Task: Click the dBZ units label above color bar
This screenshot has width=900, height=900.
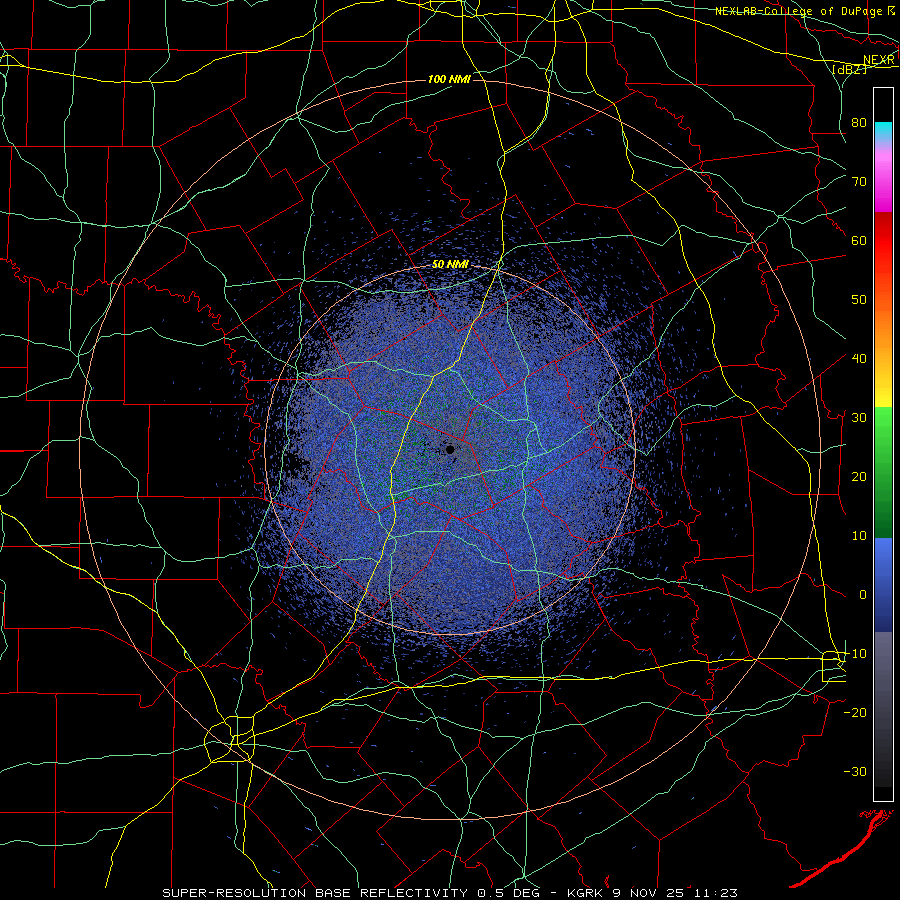Action: [849, 69]
